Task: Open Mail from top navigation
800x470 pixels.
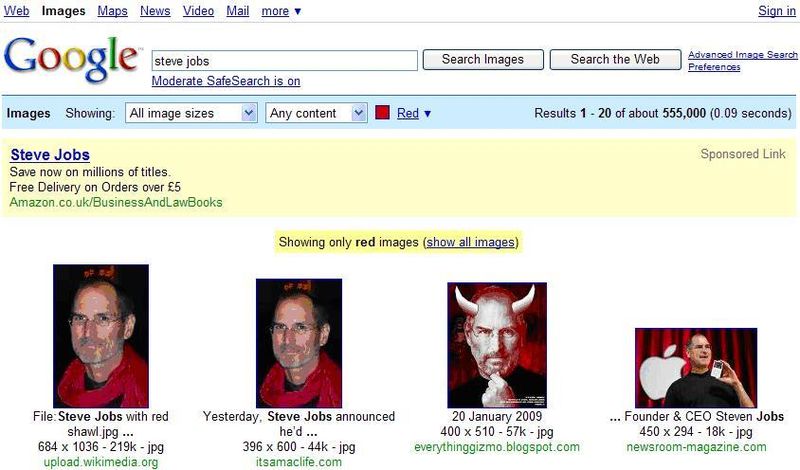Action: pyautogui.click(x=238, y=11)
